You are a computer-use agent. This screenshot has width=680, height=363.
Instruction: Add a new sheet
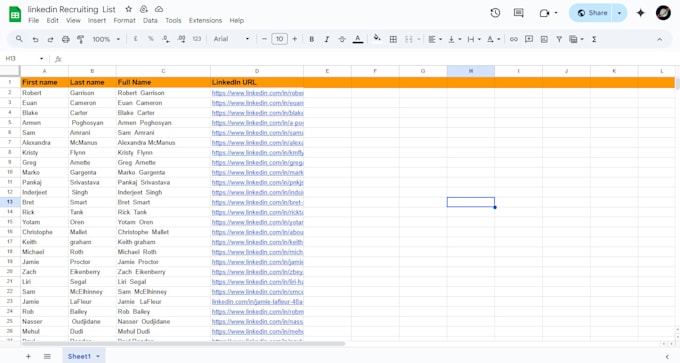coord(28,356)
